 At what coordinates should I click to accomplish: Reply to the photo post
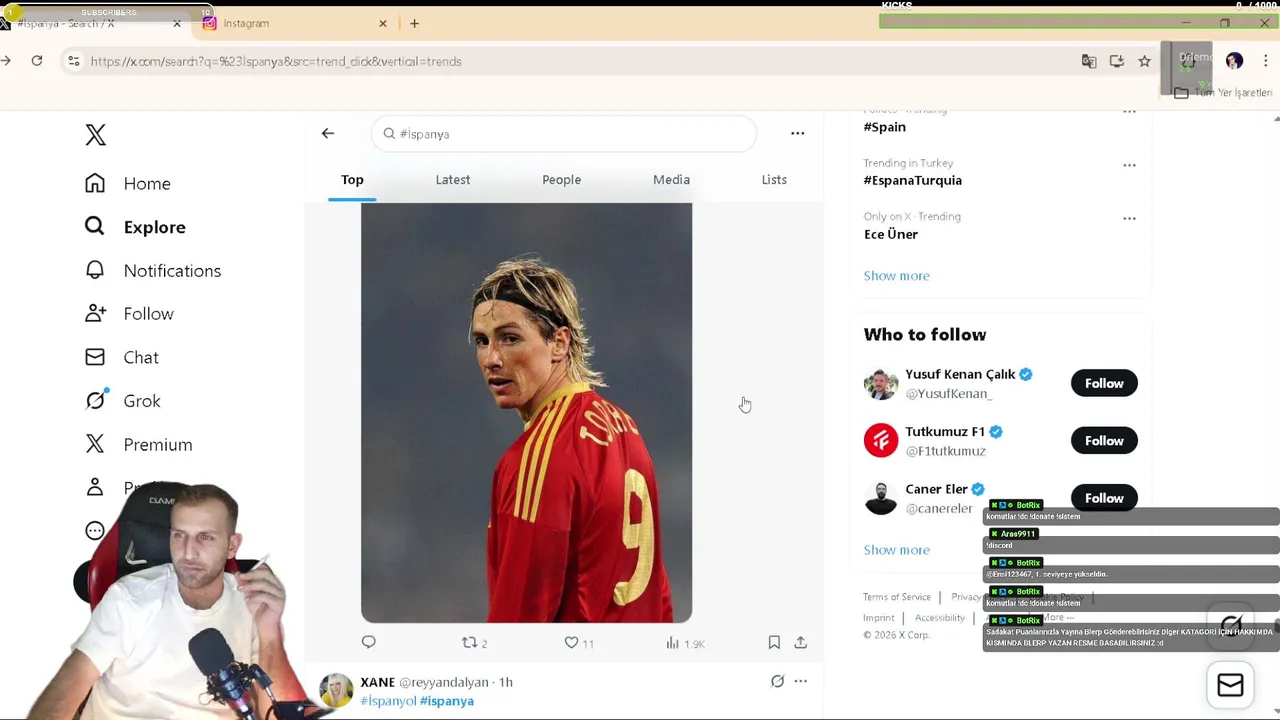[x=369, y=642]
